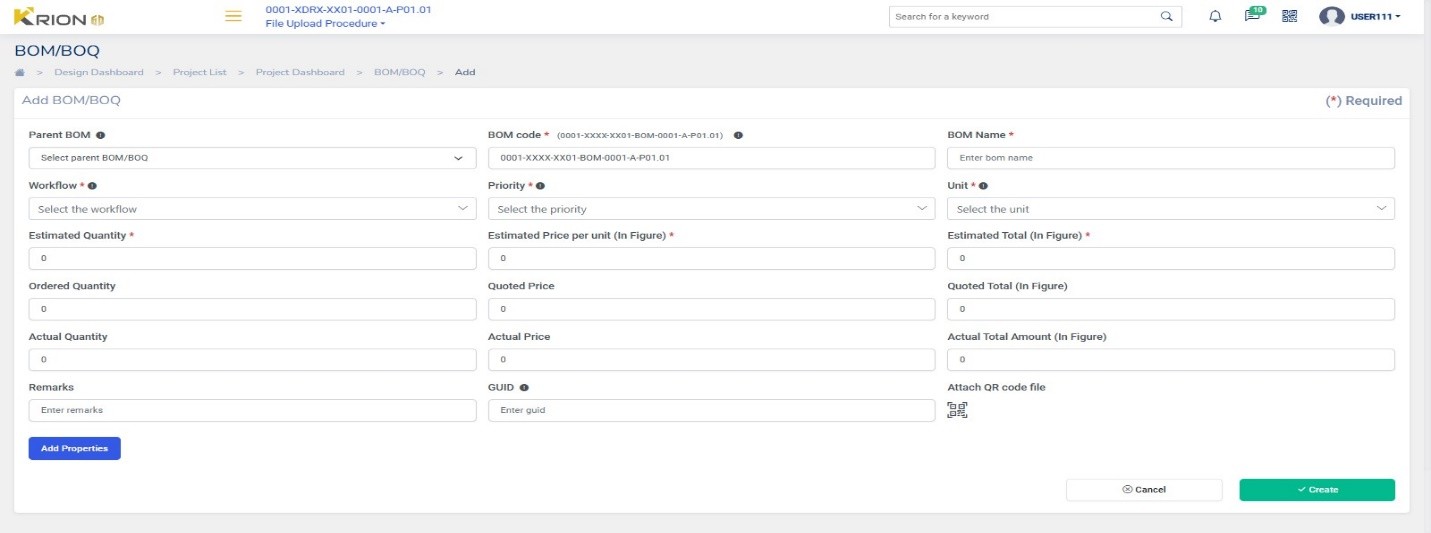
Task: Click the home breadcrumb icon
Action: 20,72
